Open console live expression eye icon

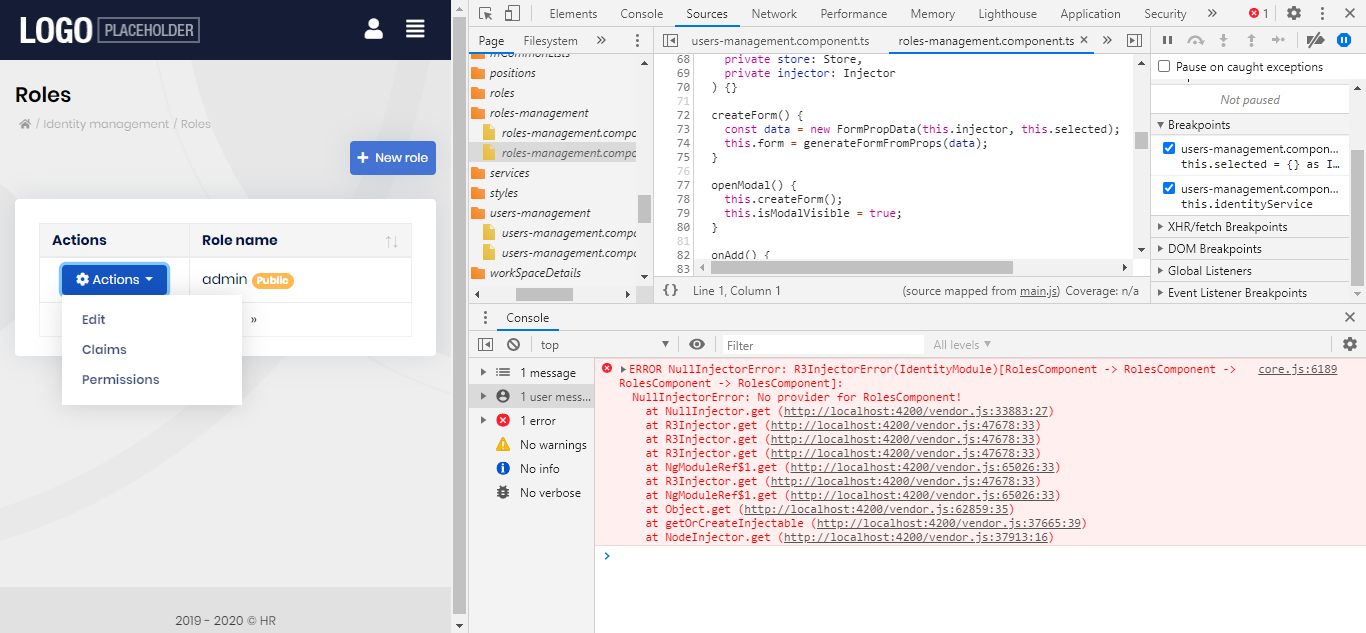click(697, 344)
